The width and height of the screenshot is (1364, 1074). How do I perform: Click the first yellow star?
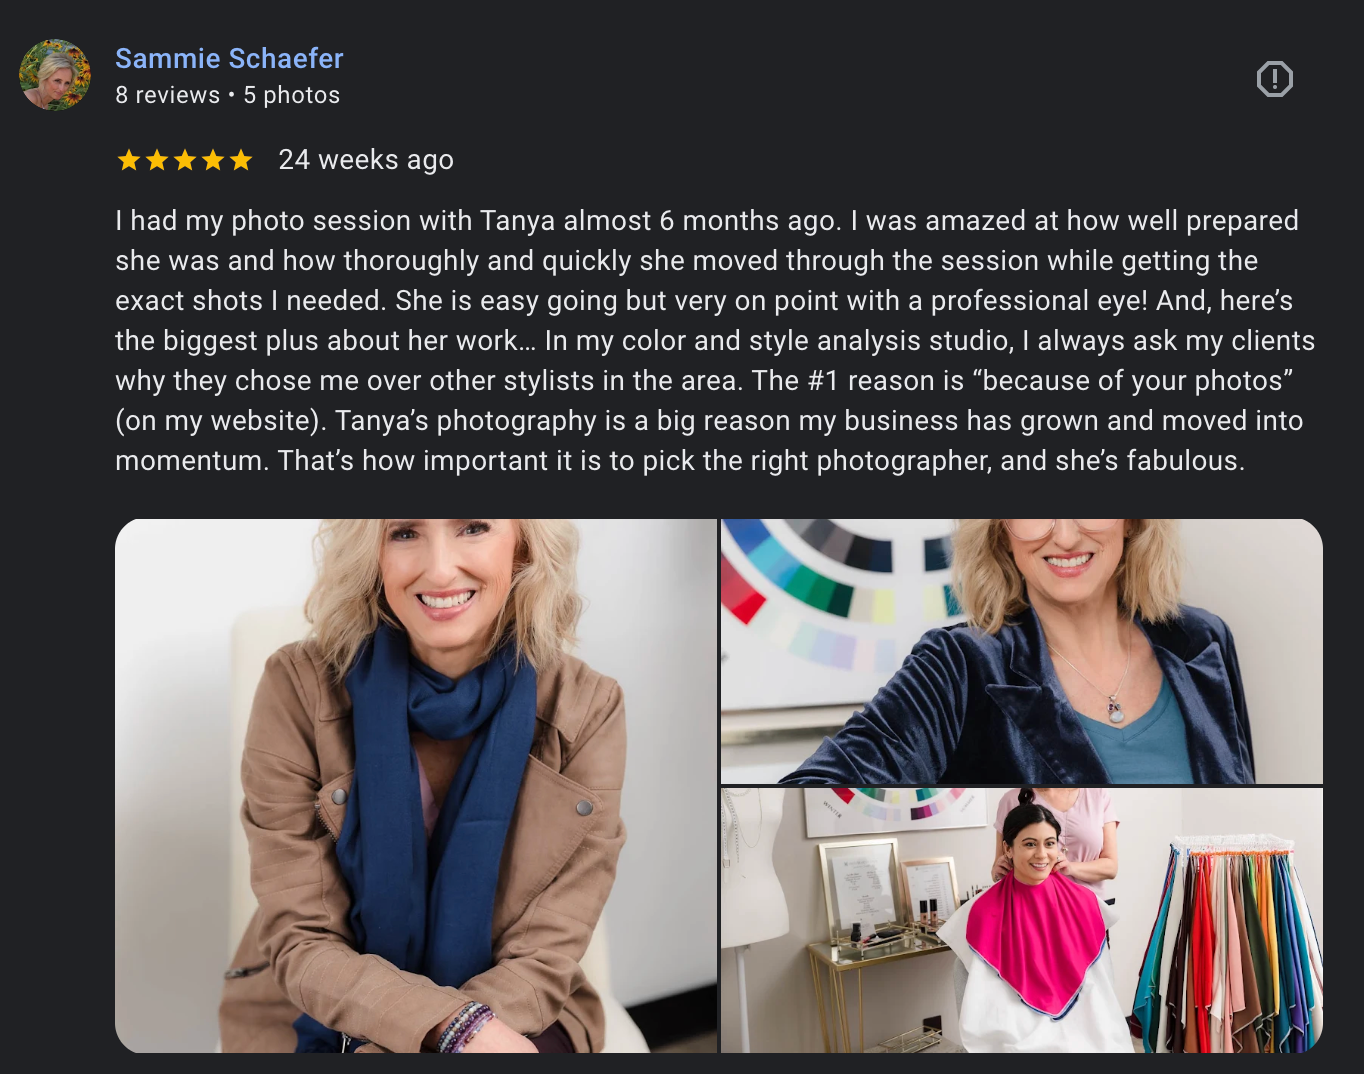tap(129, 160)
